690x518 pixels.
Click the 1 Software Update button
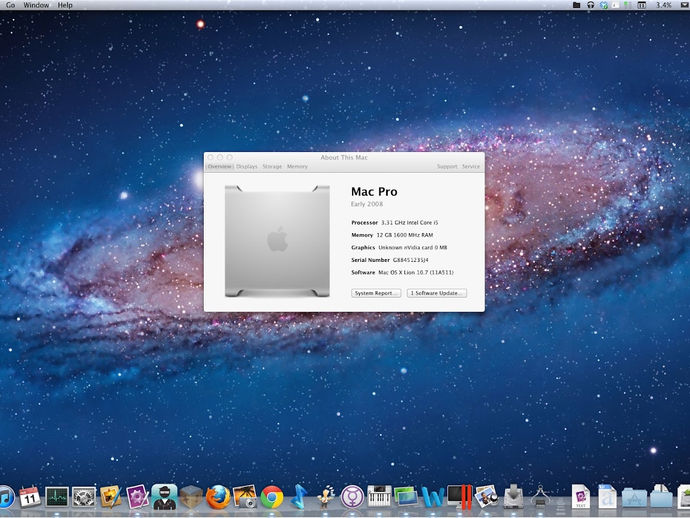pyautogui.click(x=437, y=293)
